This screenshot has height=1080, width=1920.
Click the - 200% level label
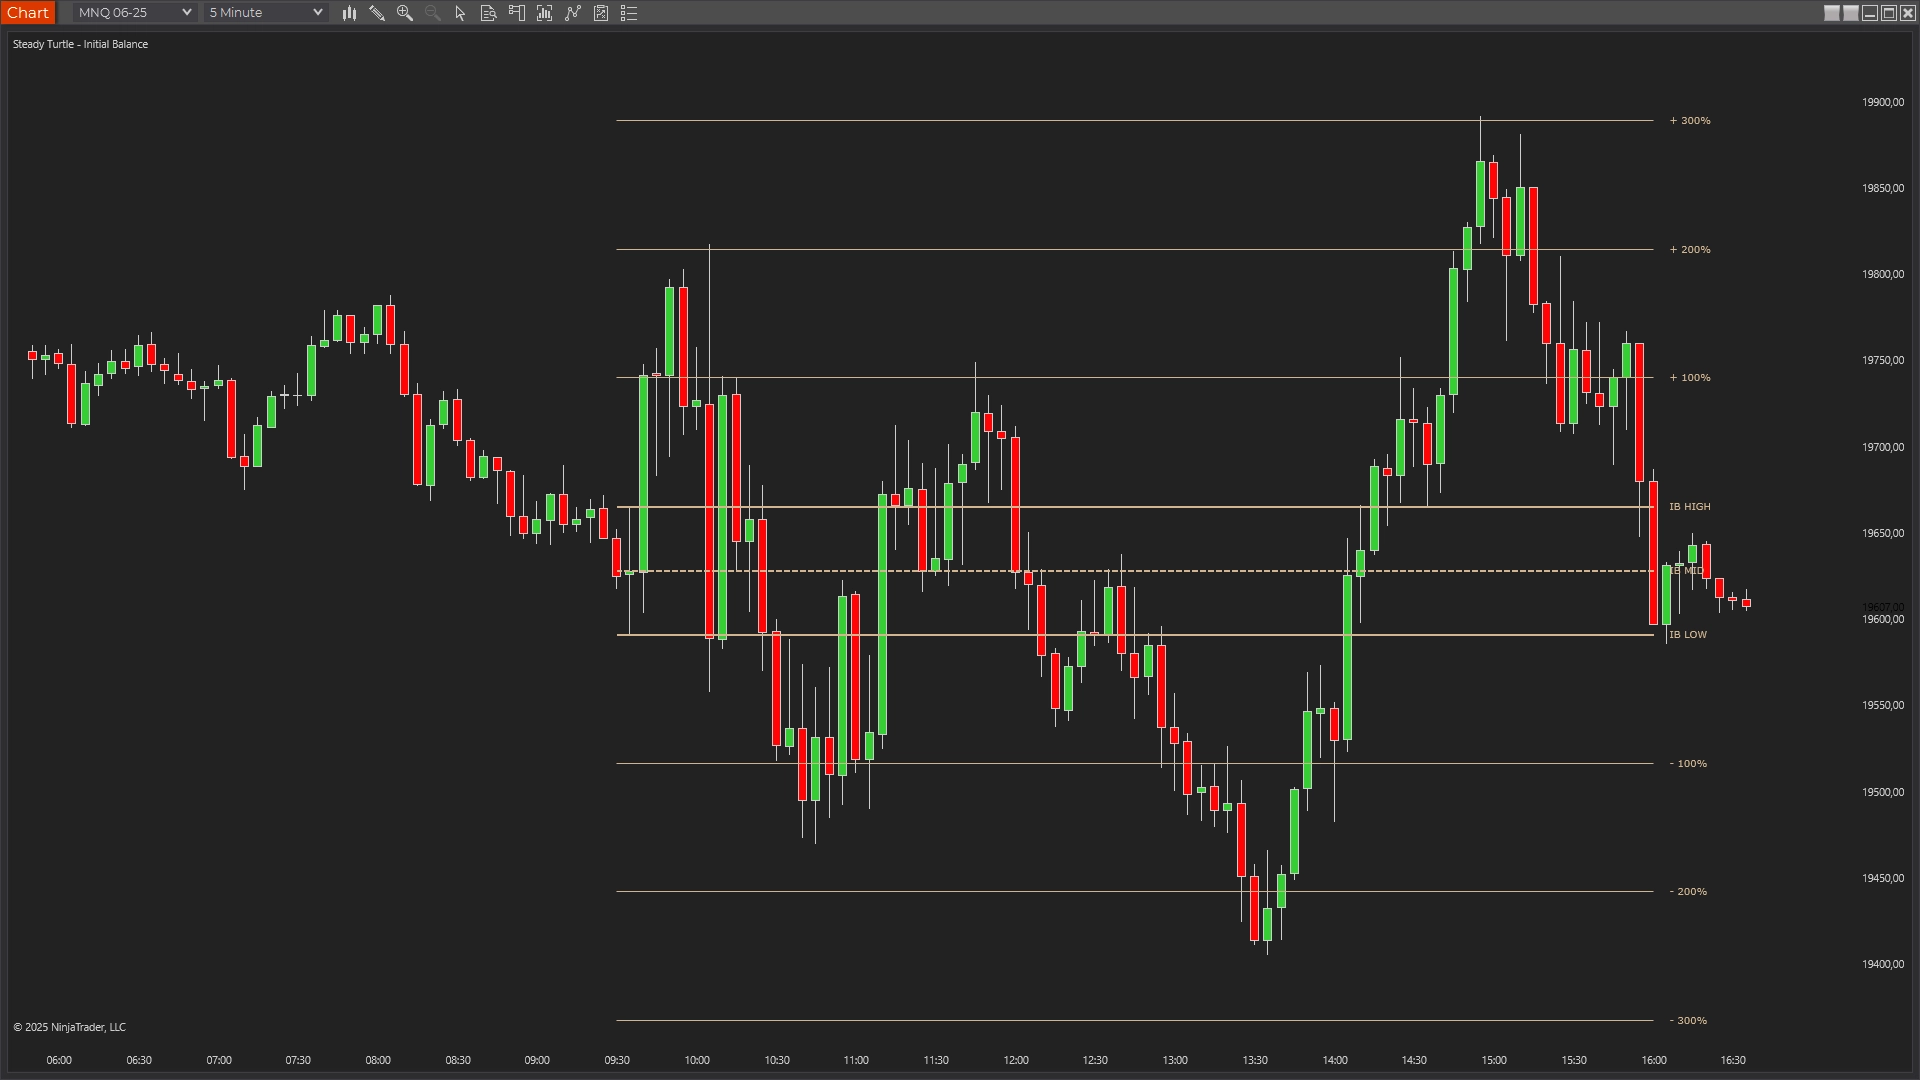click(x=1689, y=892)
